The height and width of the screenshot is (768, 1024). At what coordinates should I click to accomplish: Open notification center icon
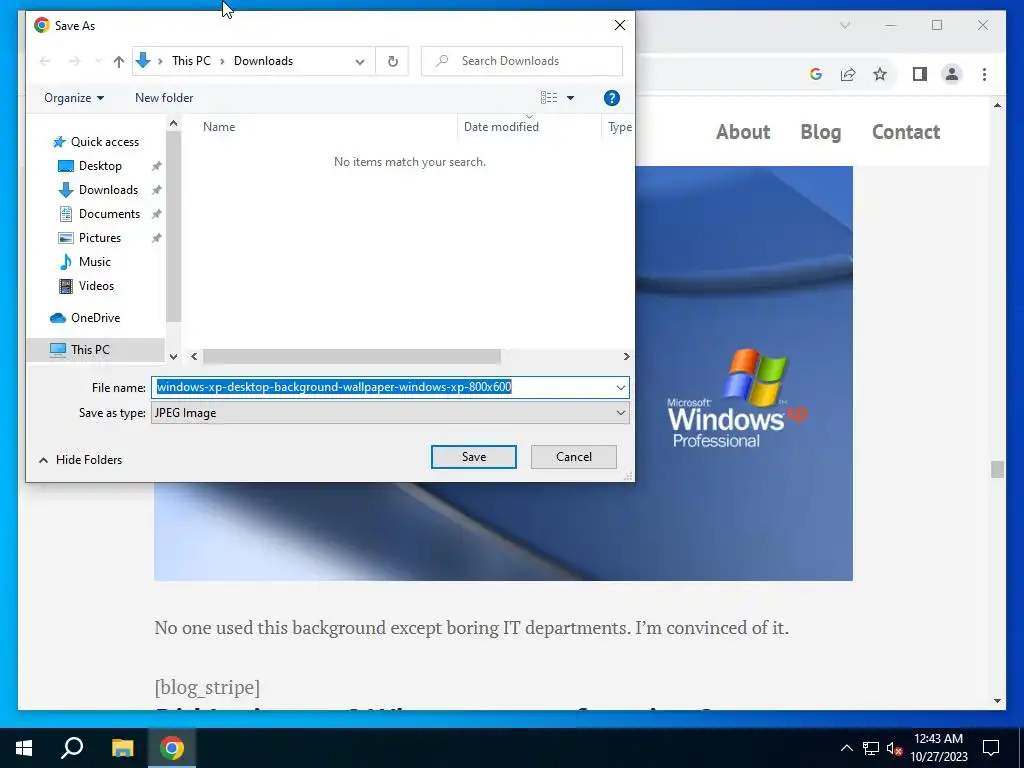coord(991,748)
